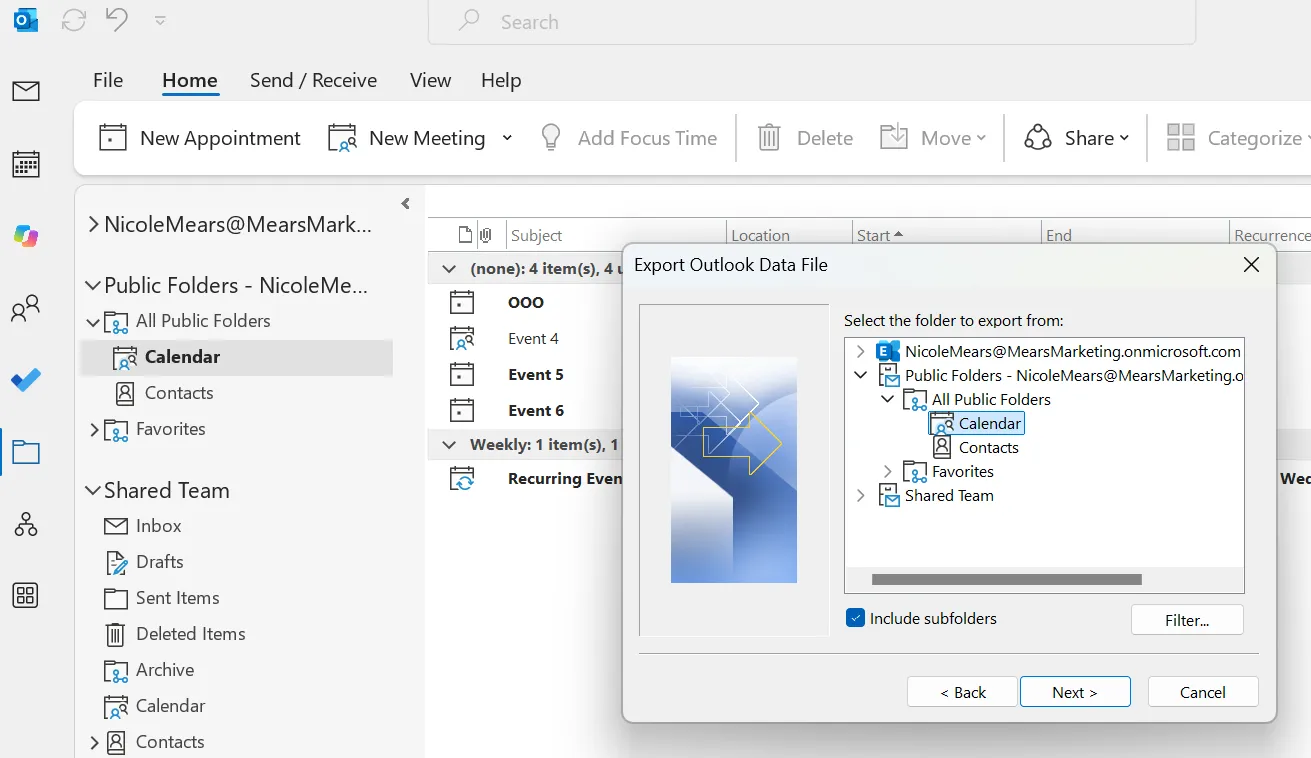
Task: Collapse the (none) items group
Action: click(x=450, y=269)
